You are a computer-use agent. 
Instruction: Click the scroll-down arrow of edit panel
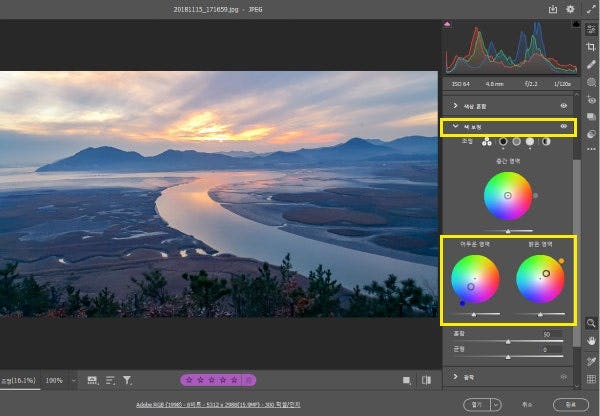pyautogui.click(x=576, y=386)
